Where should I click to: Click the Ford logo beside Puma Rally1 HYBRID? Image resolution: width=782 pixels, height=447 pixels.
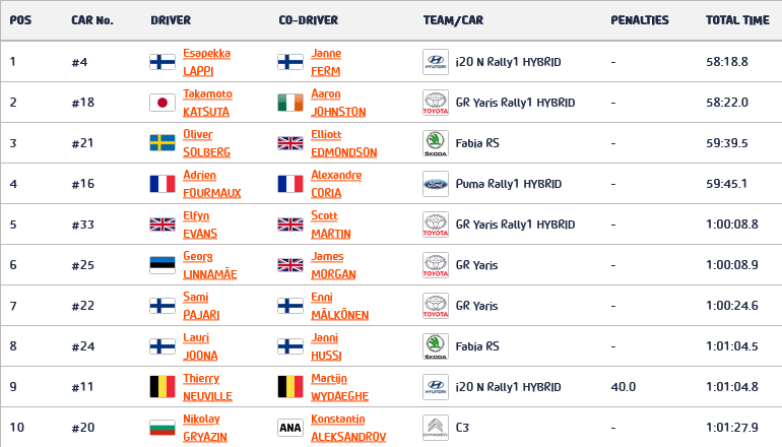click(x=435, y=184)
